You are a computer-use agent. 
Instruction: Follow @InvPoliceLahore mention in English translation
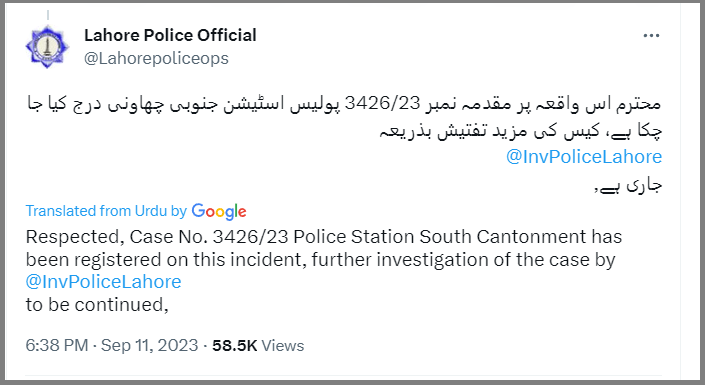pyautogui.click(x=104, y=282)
